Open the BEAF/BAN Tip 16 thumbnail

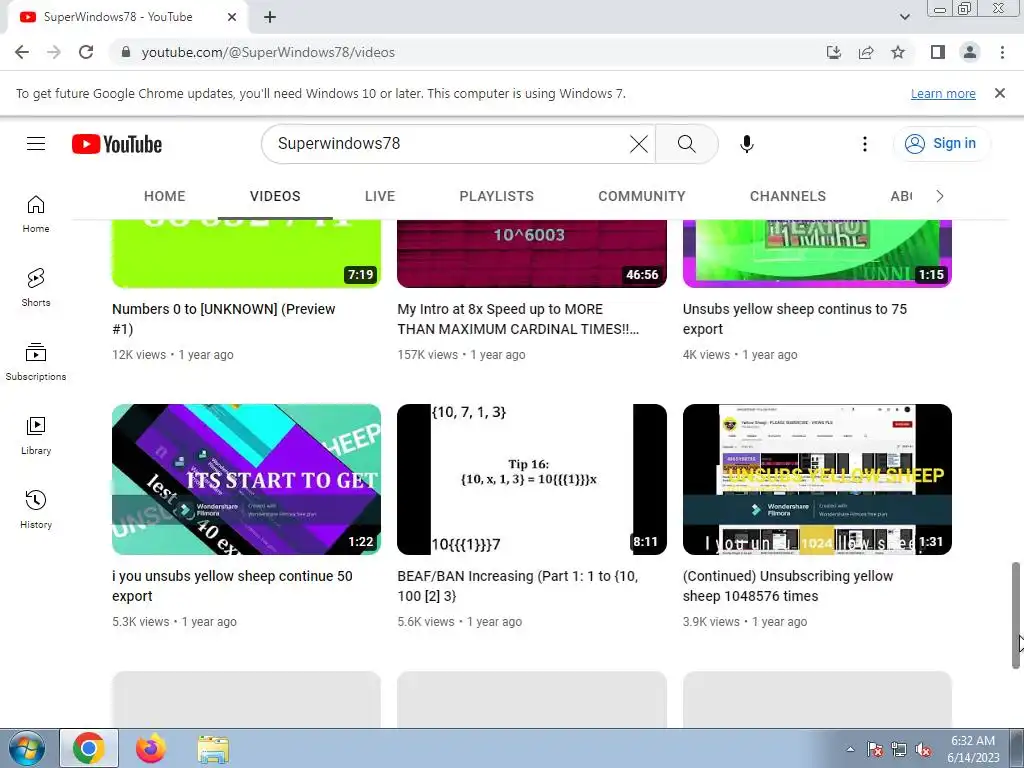(x=532, y=479)
